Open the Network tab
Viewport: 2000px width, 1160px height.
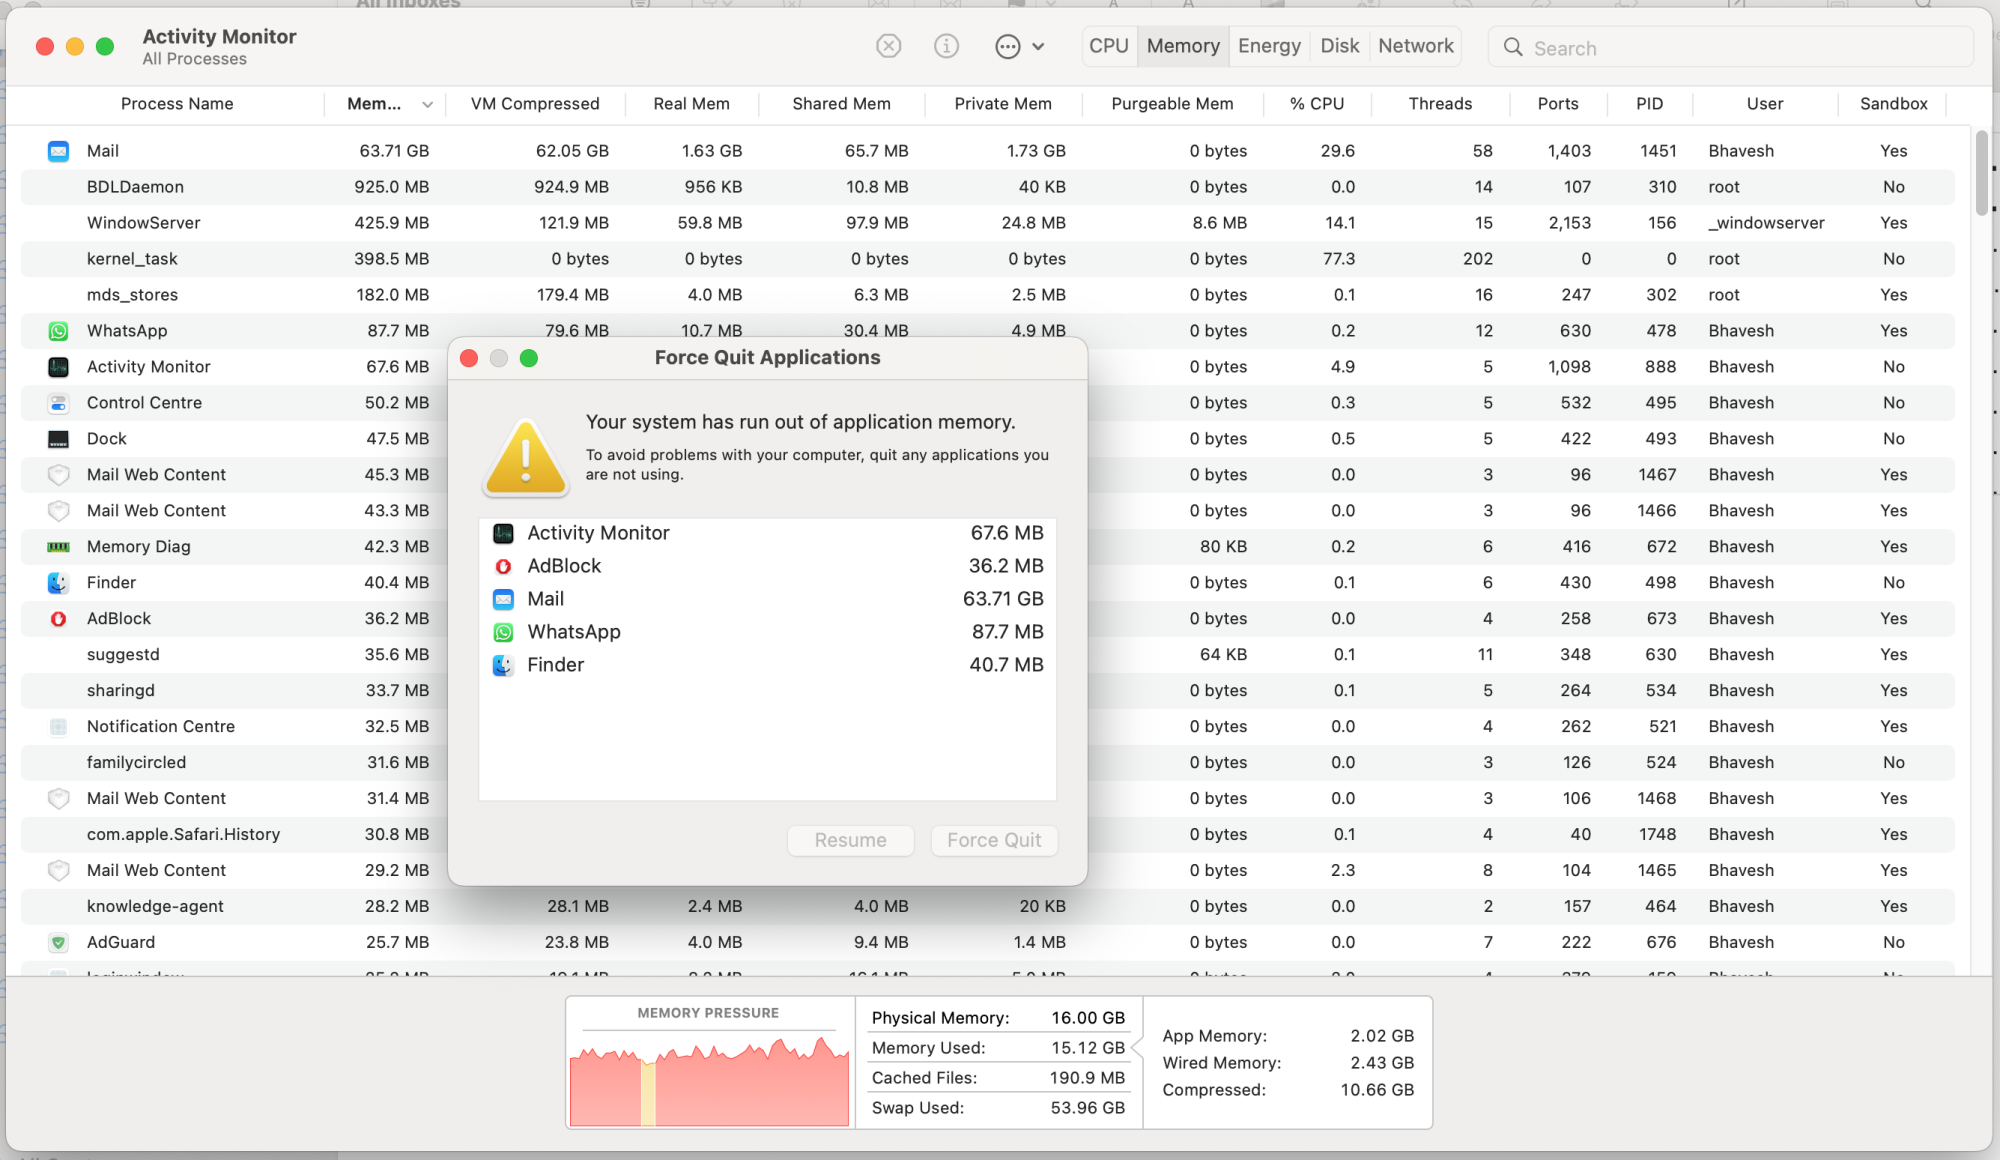[x=1415, y=46]
